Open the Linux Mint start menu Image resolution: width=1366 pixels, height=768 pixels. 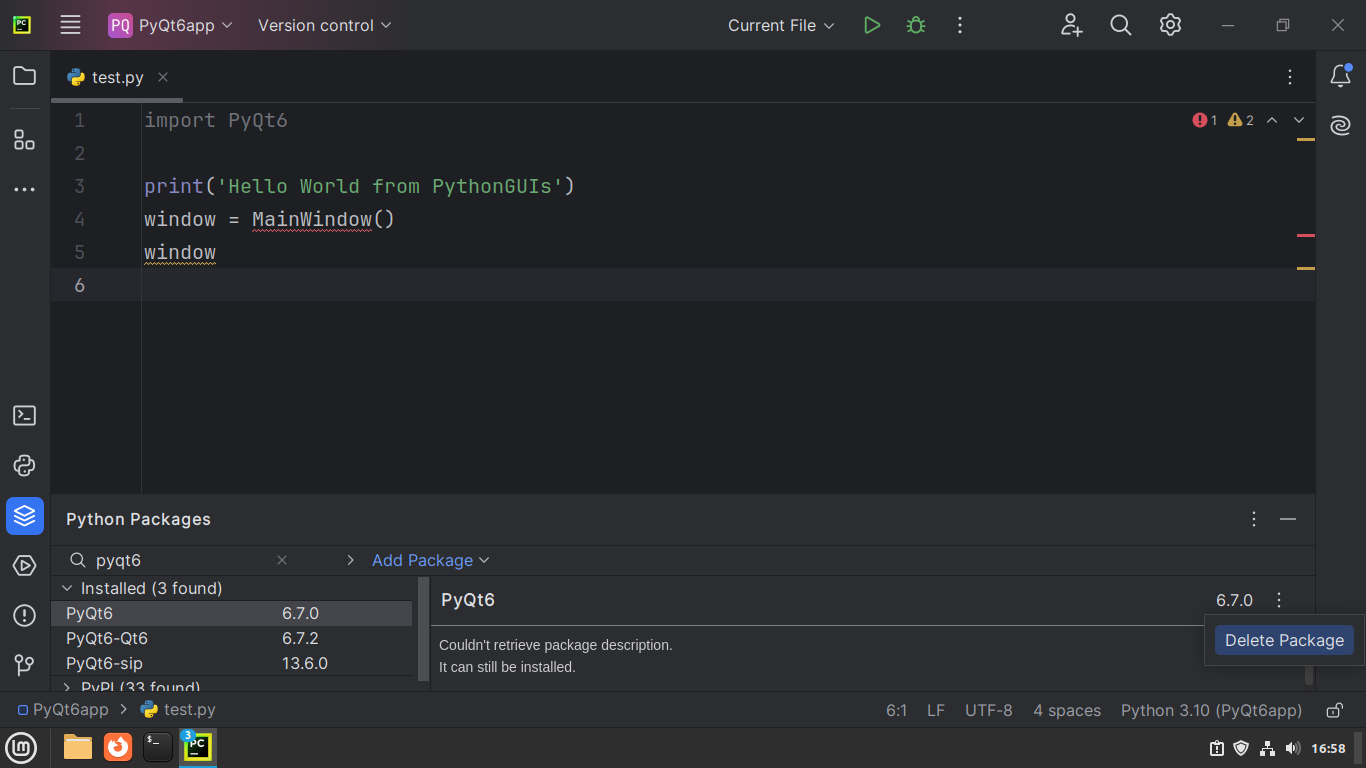point(21,747)
